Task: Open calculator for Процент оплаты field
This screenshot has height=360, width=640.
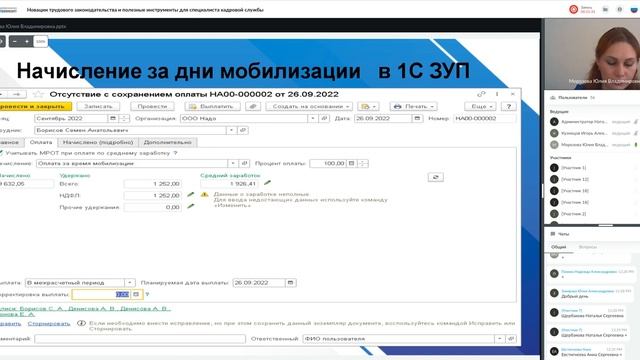Action: pos(351,163)
